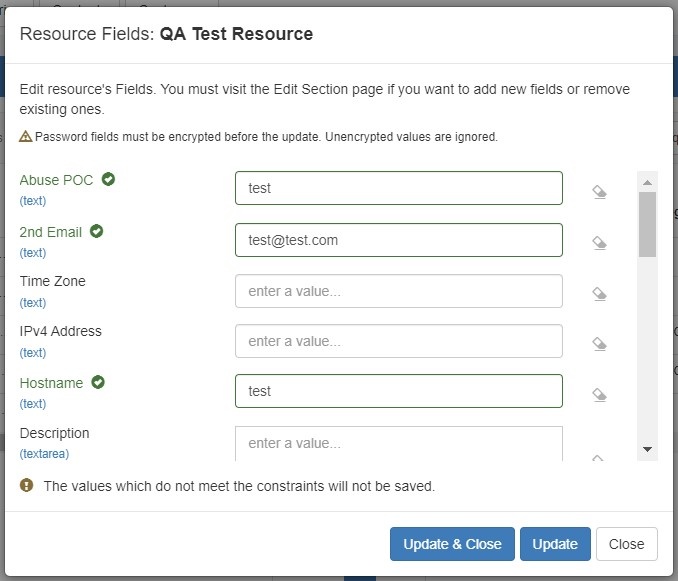Image resolution: width=678 pixels, height=581 pixels.
Task: Clear Hostname value using eraser icon
Action: pyautogui.click(x=599, y=395)
